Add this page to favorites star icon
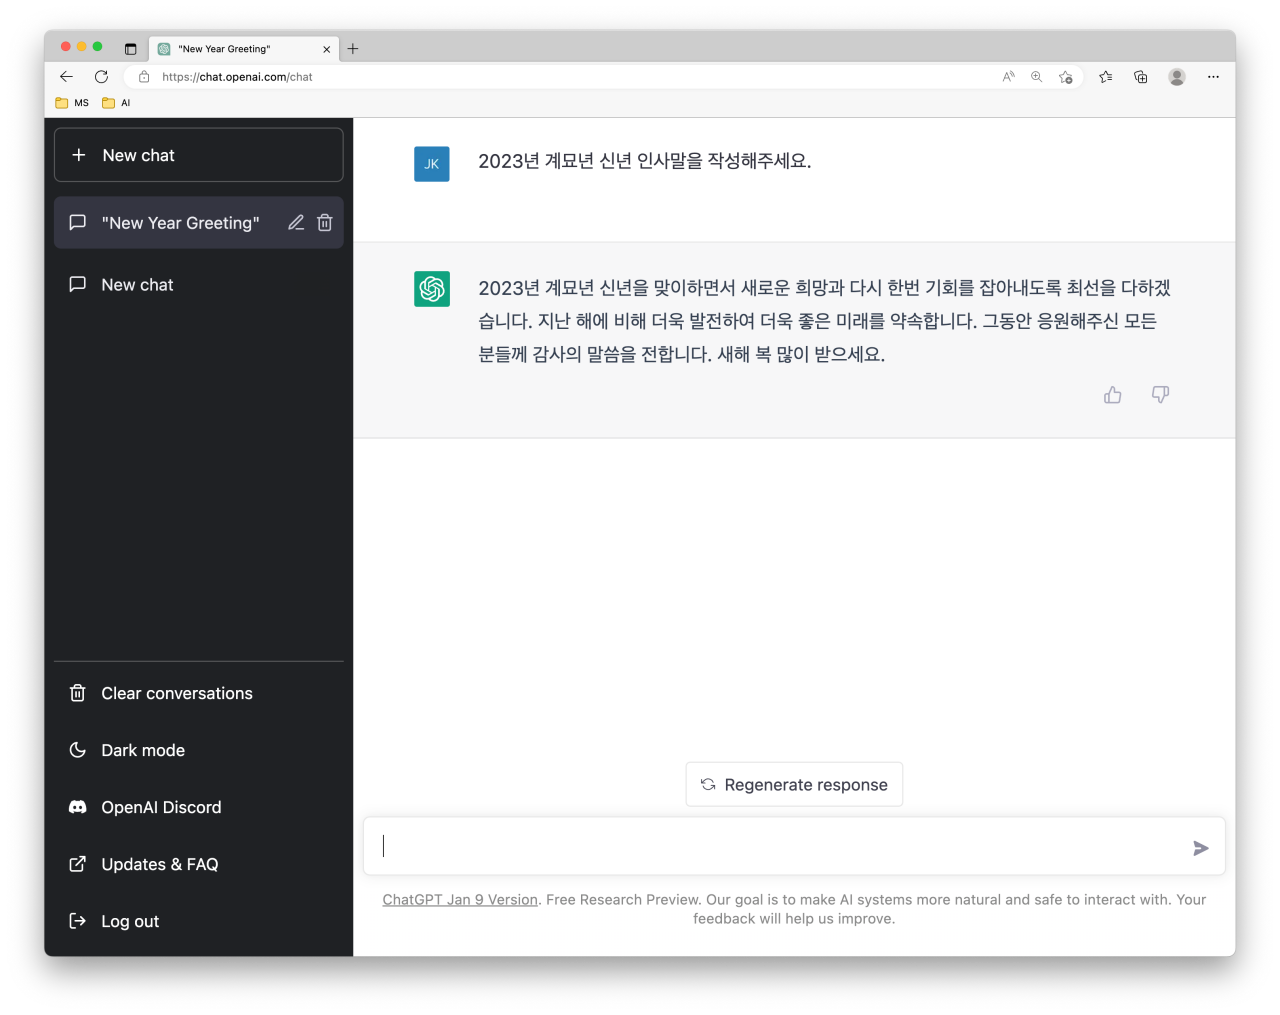 click(x=1066, y=77)
